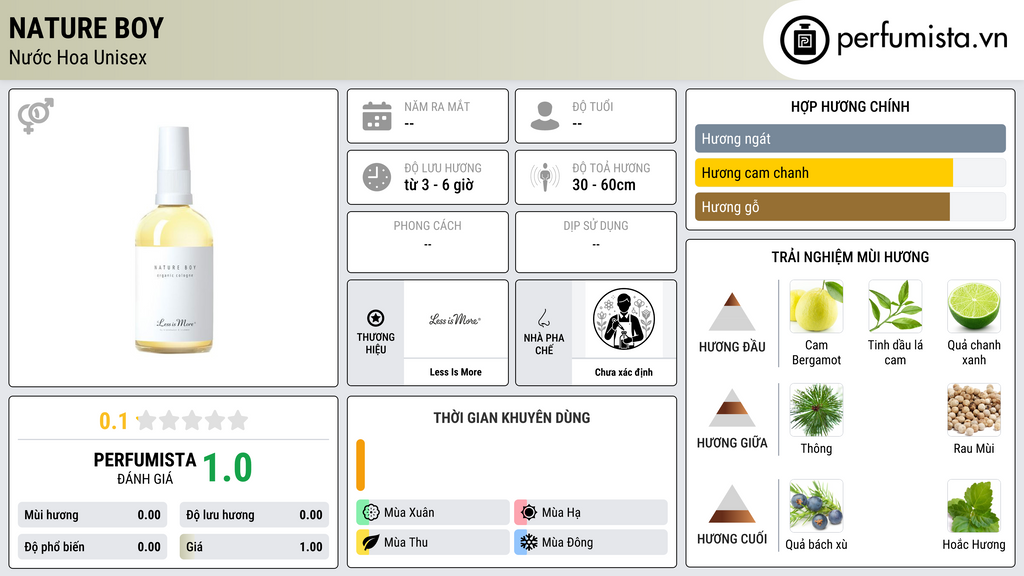Click the leaf icon for Mùa Thu
Screen dimensions: 1024x576
(371, 542)
